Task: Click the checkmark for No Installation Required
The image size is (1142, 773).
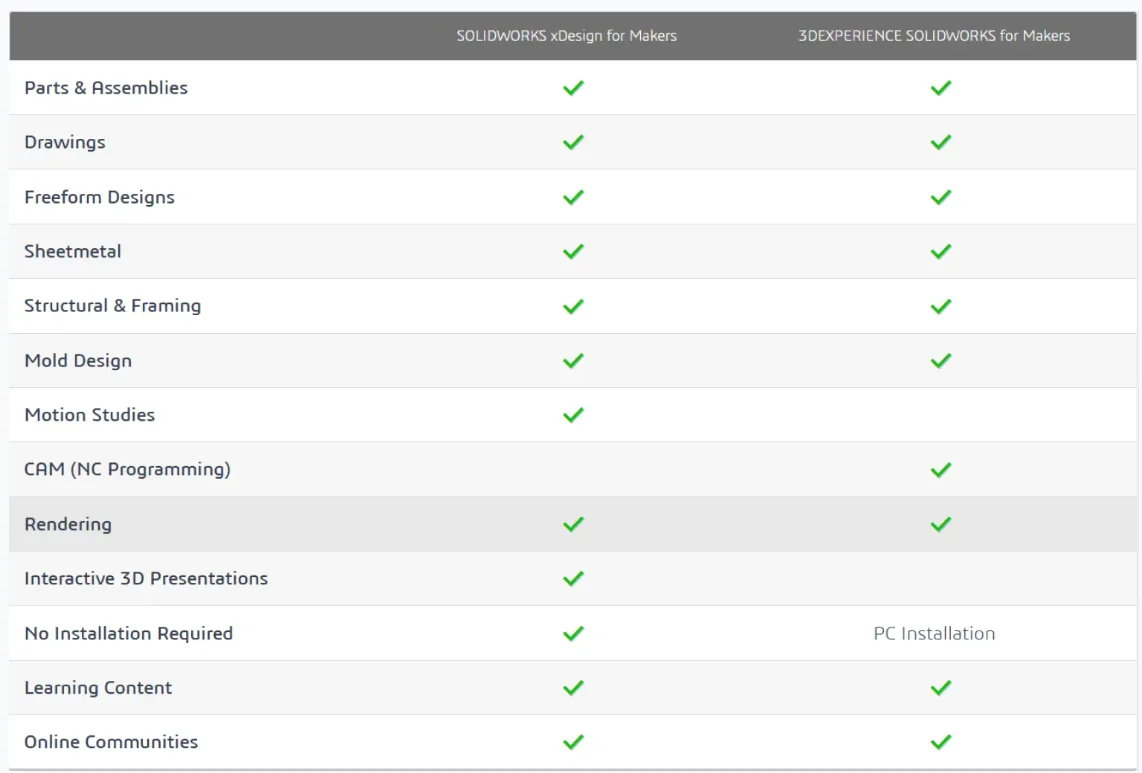Action: (x=573, y=633)
